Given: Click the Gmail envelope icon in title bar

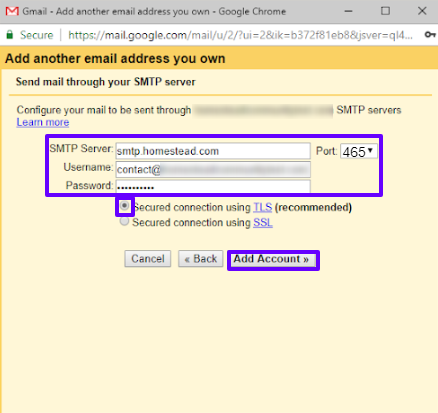Looking at the screenshot, I should (x=12, y=11).
